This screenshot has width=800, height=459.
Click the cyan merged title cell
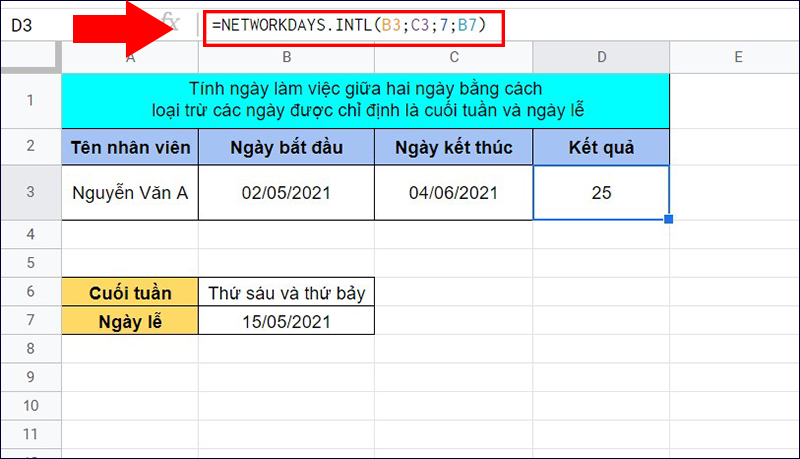[x=365, y=100]
